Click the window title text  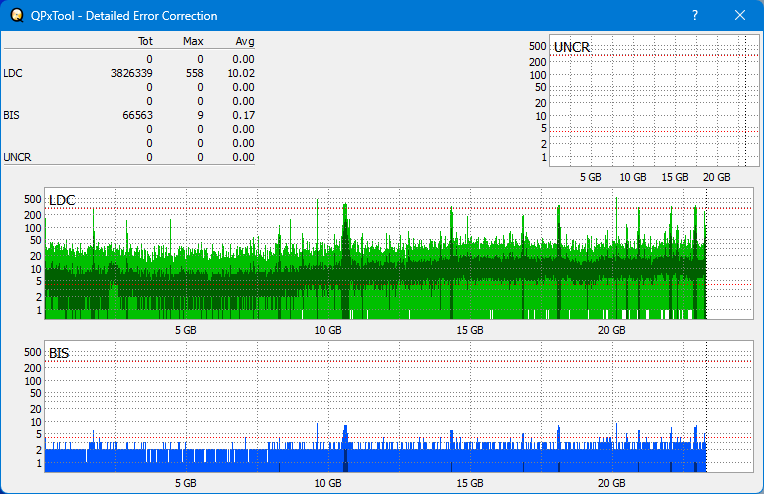tap(124, 16)
